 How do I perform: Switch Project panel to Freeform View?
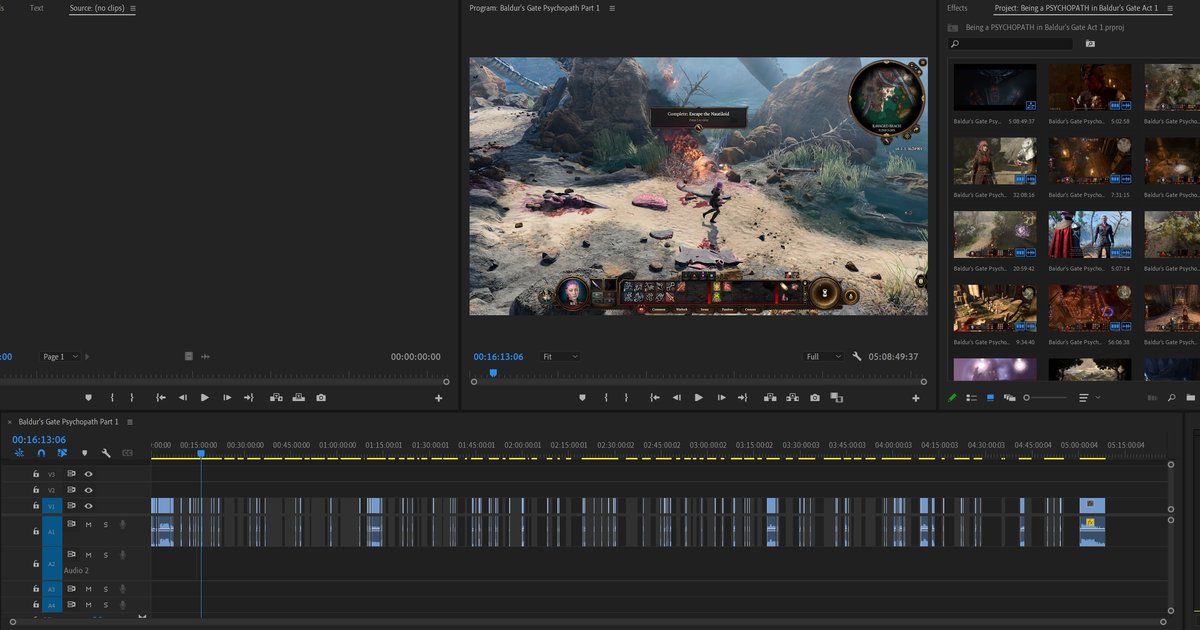[x=1009, y=398]
